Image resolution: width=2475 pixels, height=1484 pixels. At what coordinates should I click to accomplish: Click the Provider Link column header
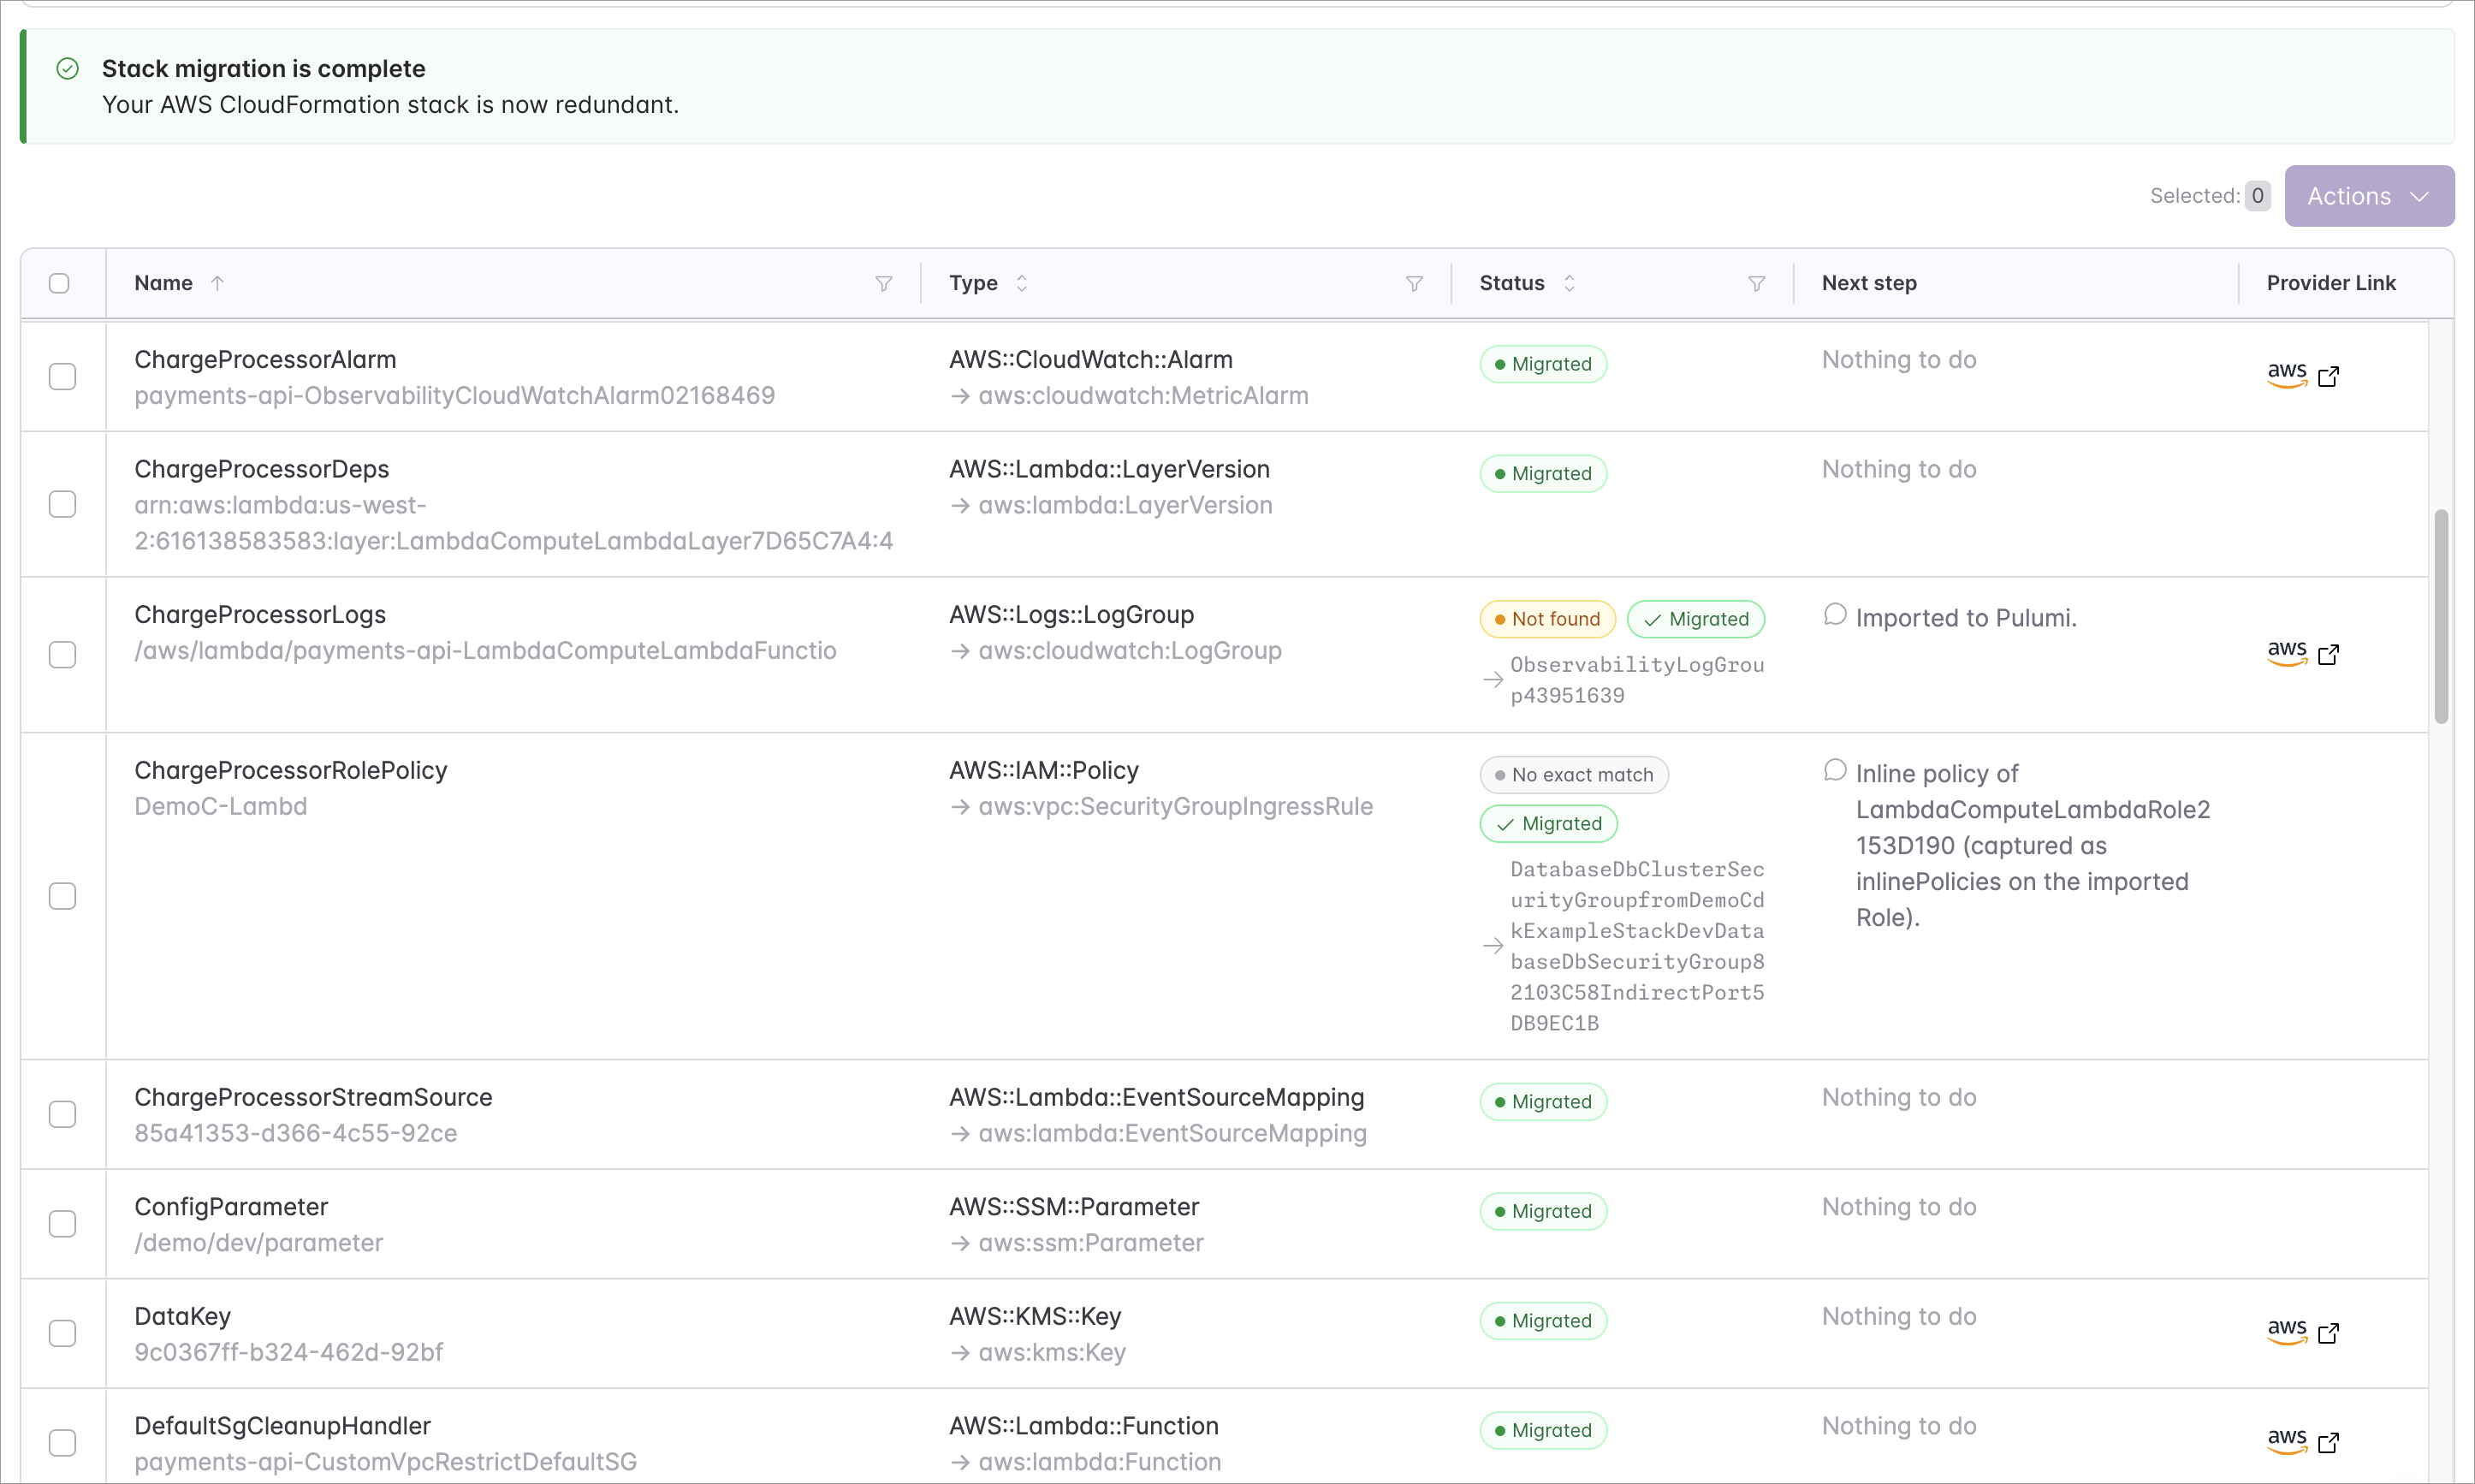pos(2331,283)
